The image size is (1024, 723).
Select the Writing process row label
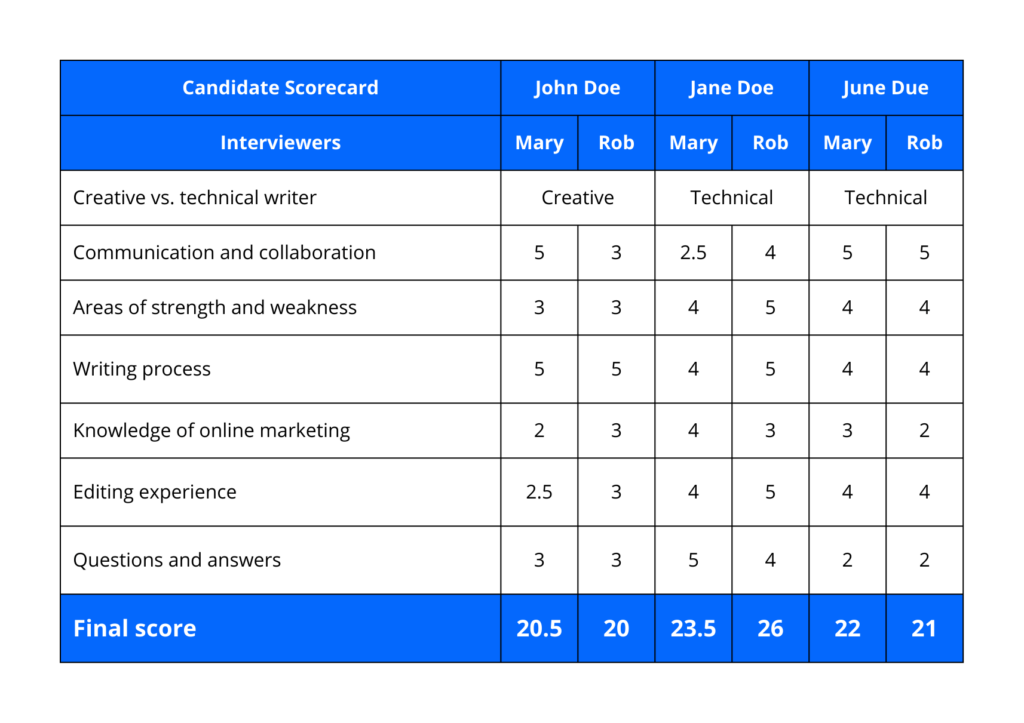pyautogui.click(x=142, y=369)
